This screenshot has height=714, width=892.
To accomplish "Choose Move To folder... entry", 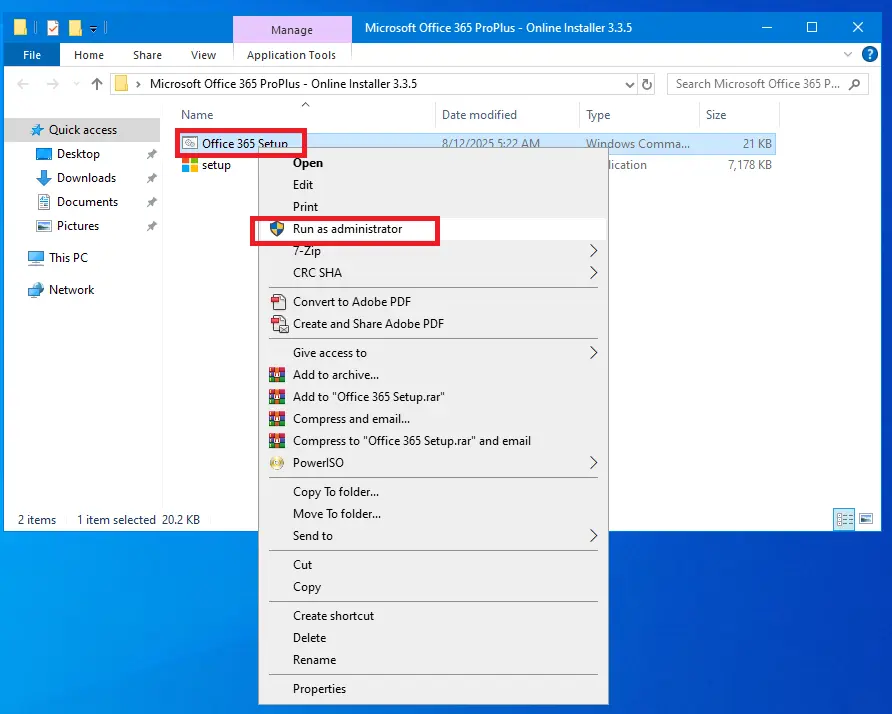I will (x=433, y=514).
